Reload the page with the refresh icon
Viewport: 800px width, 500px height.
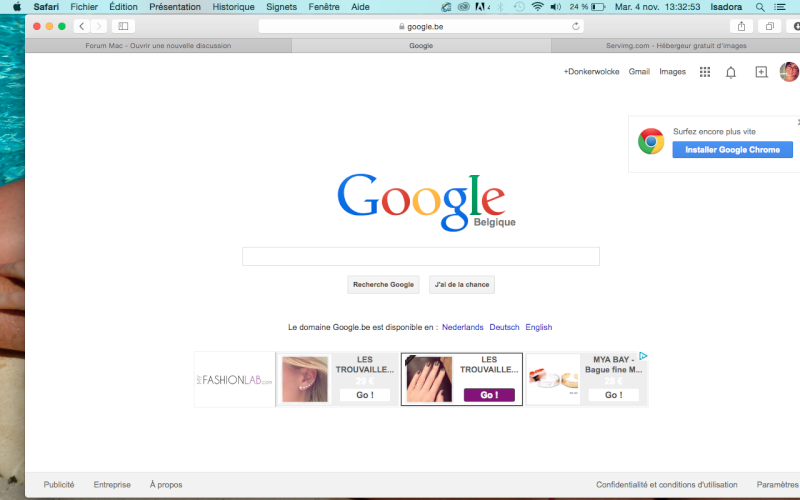click(576, 27)
